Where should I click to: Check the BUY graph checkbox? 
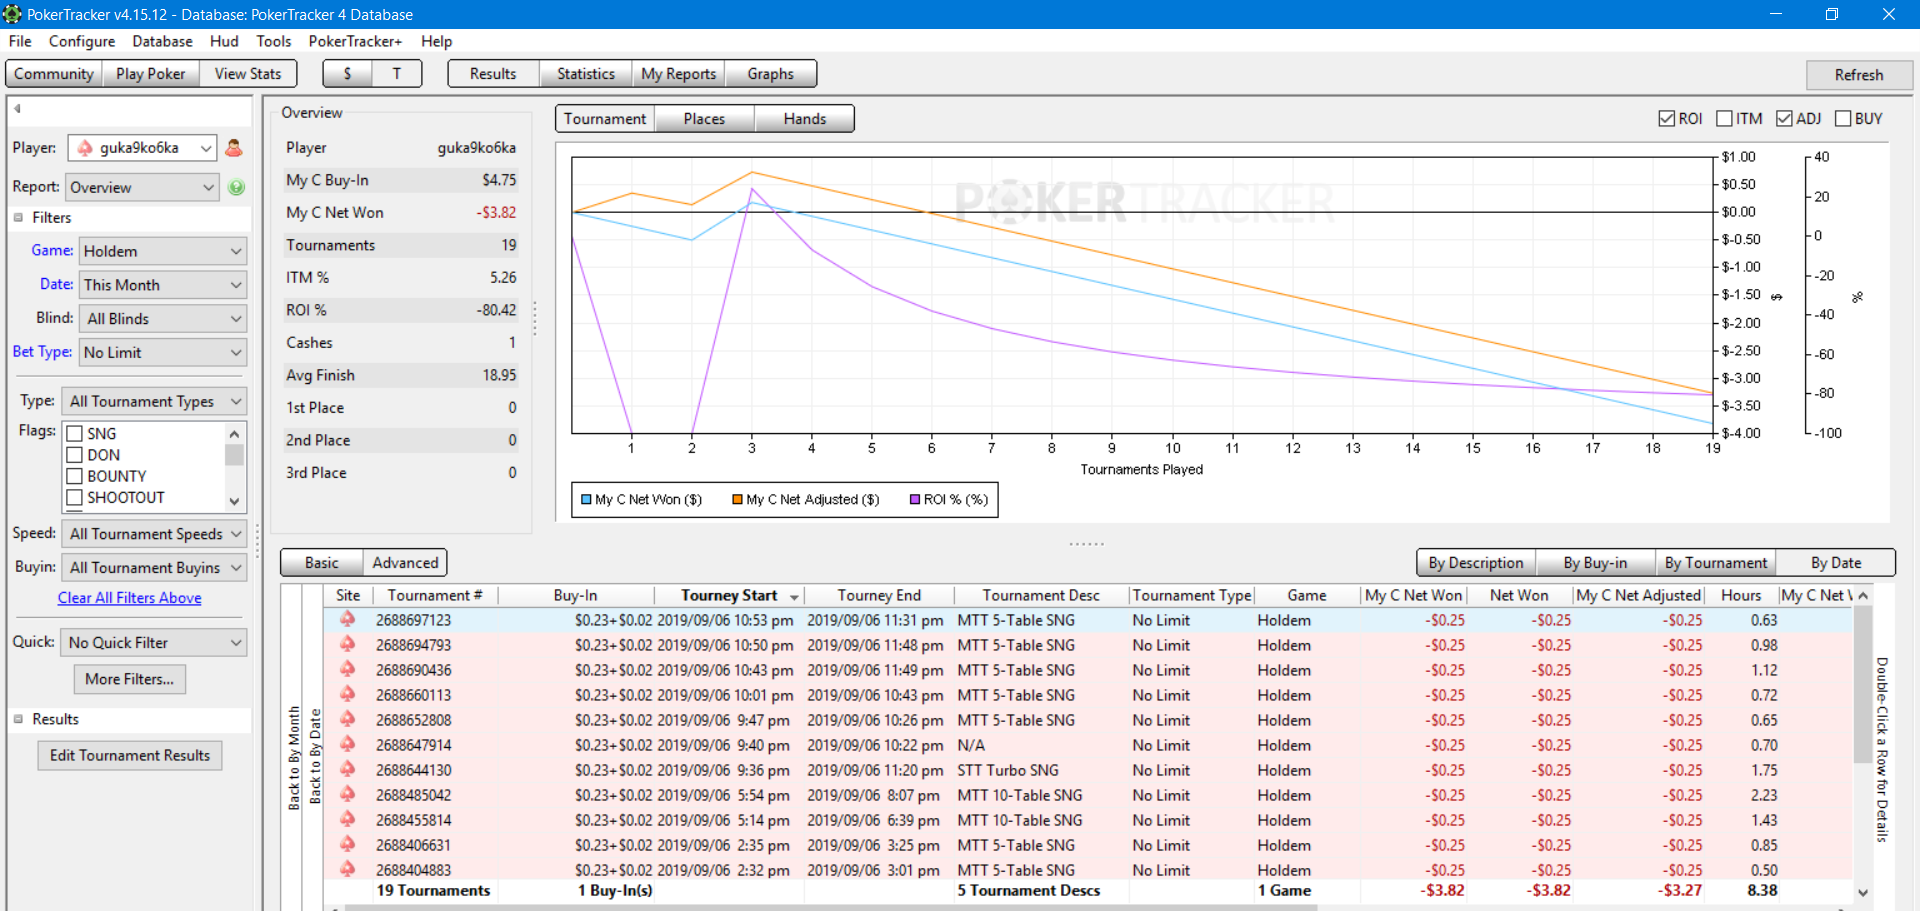(x=1843, y=118)
